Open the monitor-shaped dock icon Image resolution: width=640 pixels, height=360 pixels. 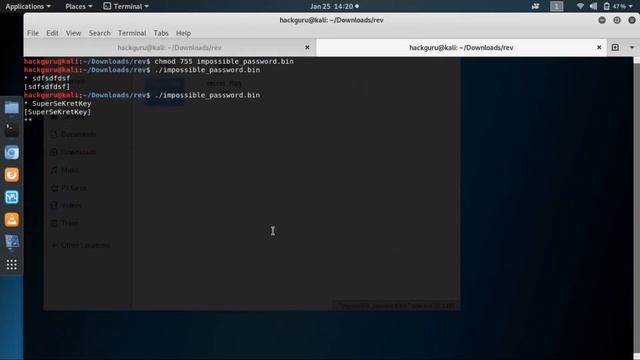11,242
